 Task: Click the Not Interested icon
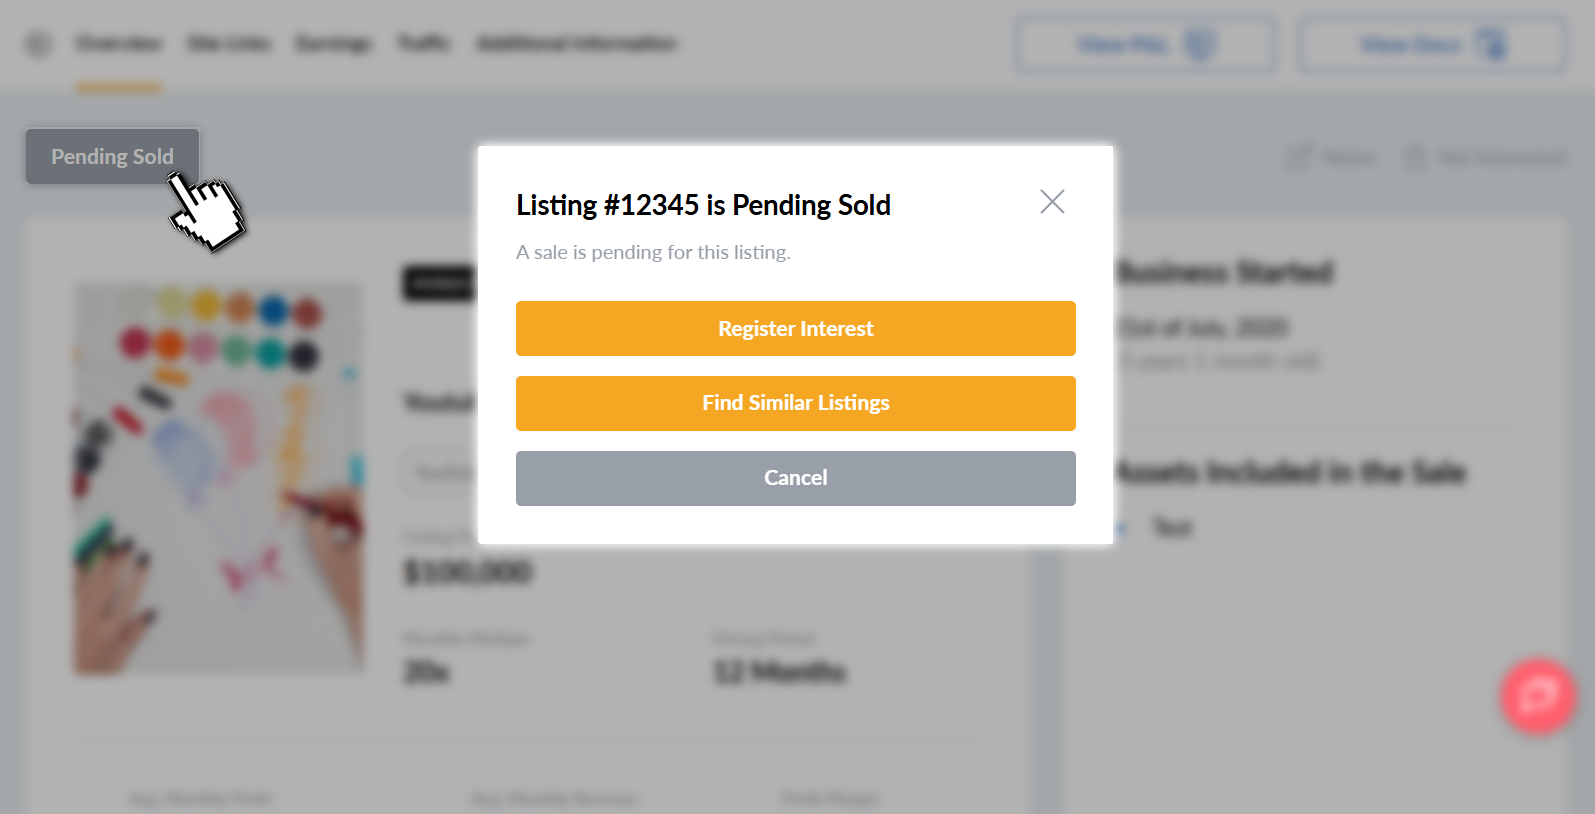point(1415,157)
